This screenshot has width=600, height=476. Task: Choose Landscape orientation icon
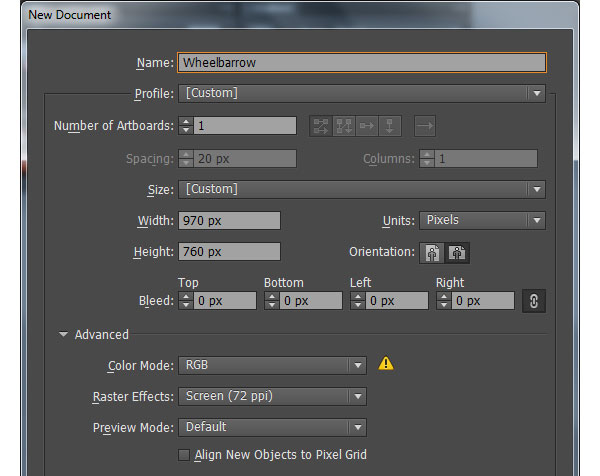pyautogui.click(x=457, y=253)
